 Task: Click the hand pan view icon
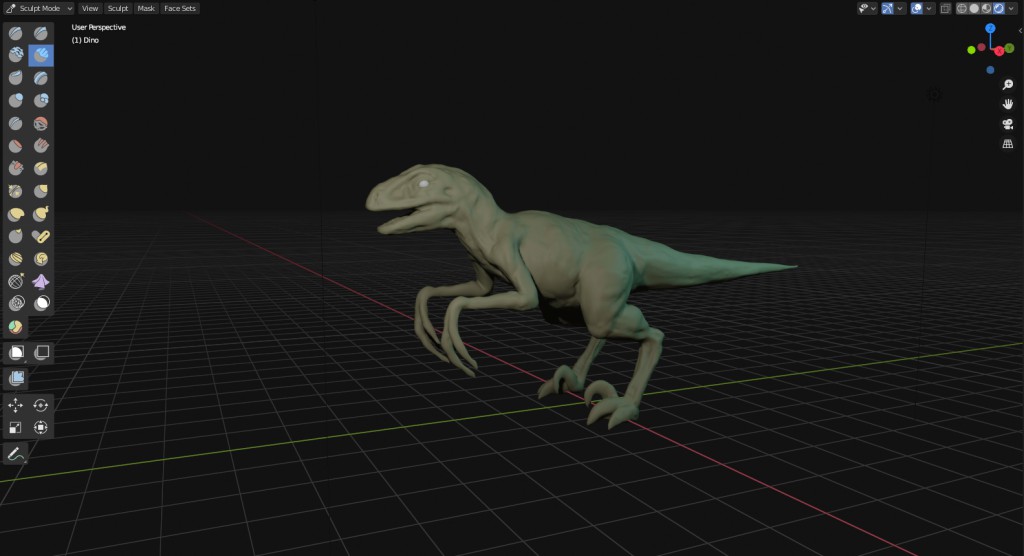tap(1008, 104)
